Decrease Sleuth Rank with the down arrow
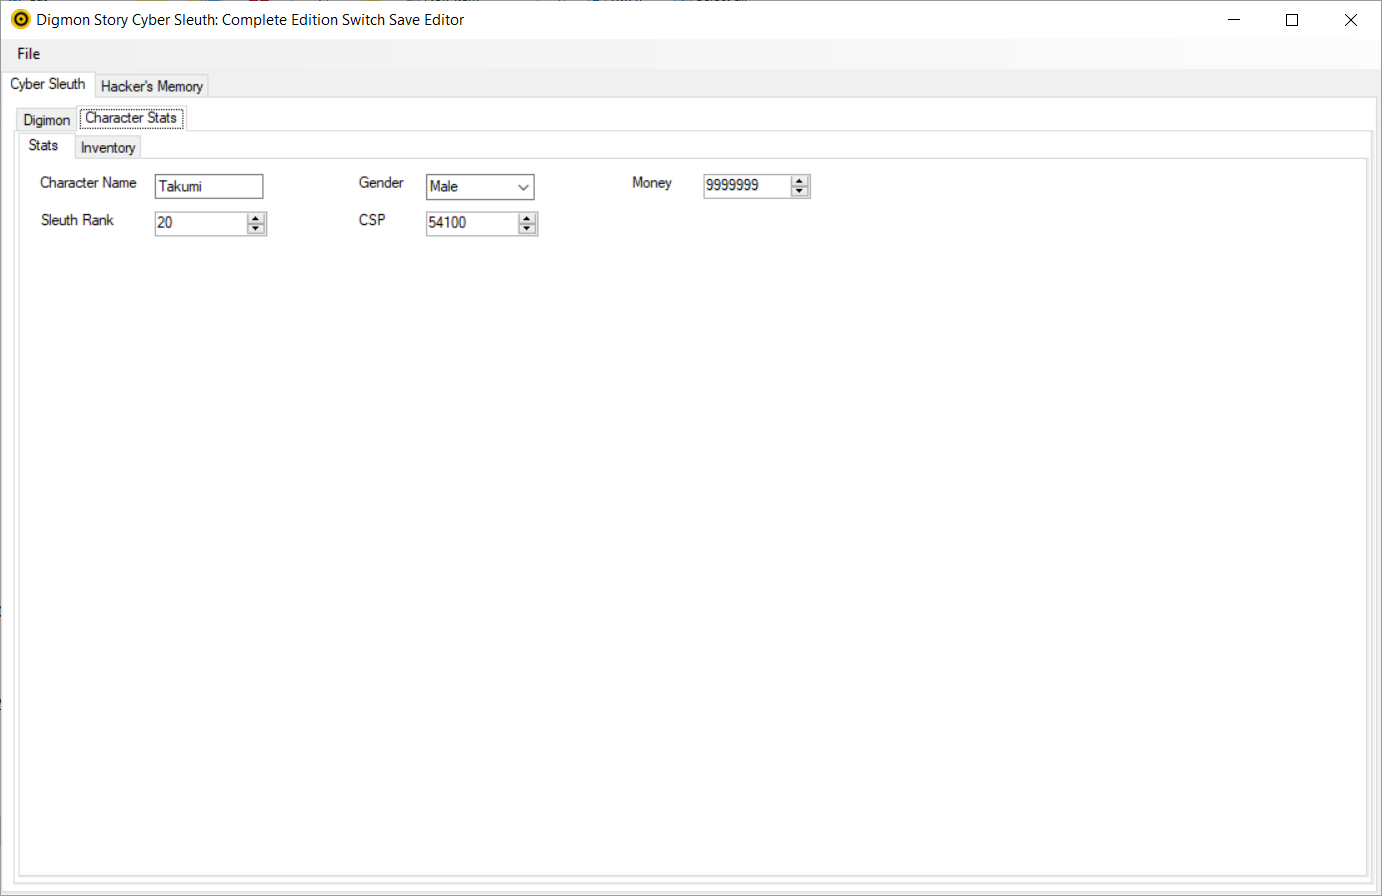 (256, 229)
